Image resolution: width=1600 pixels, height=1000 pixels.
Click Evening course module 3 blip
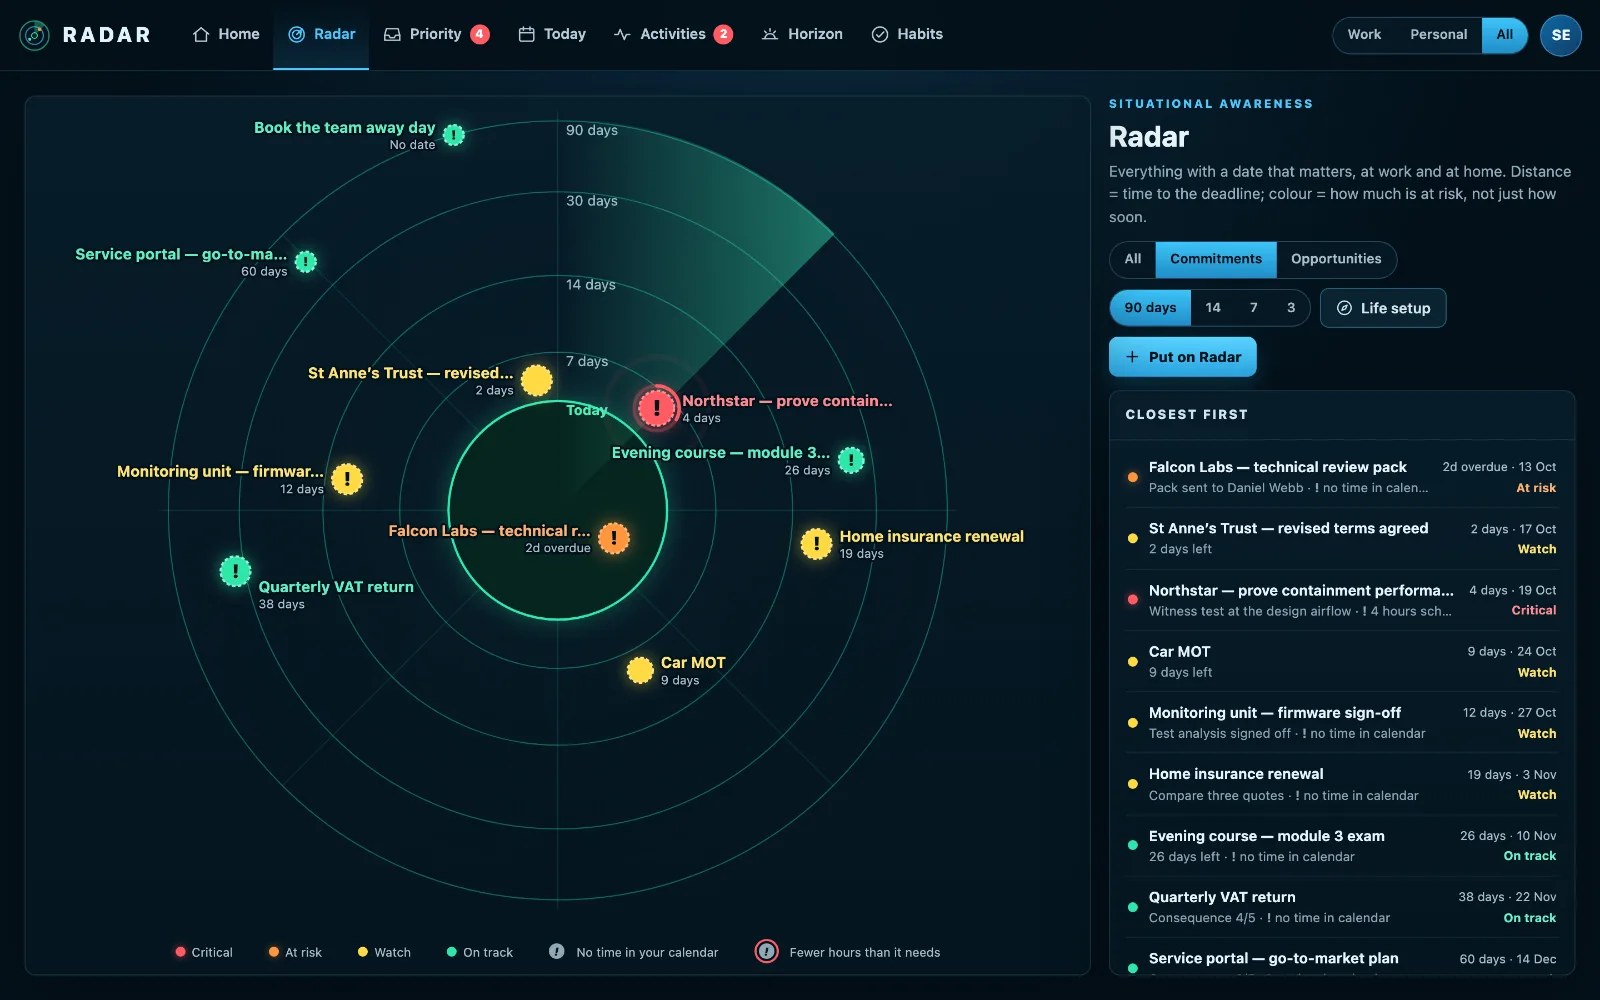pyautogui.click(x=851, y=460)
